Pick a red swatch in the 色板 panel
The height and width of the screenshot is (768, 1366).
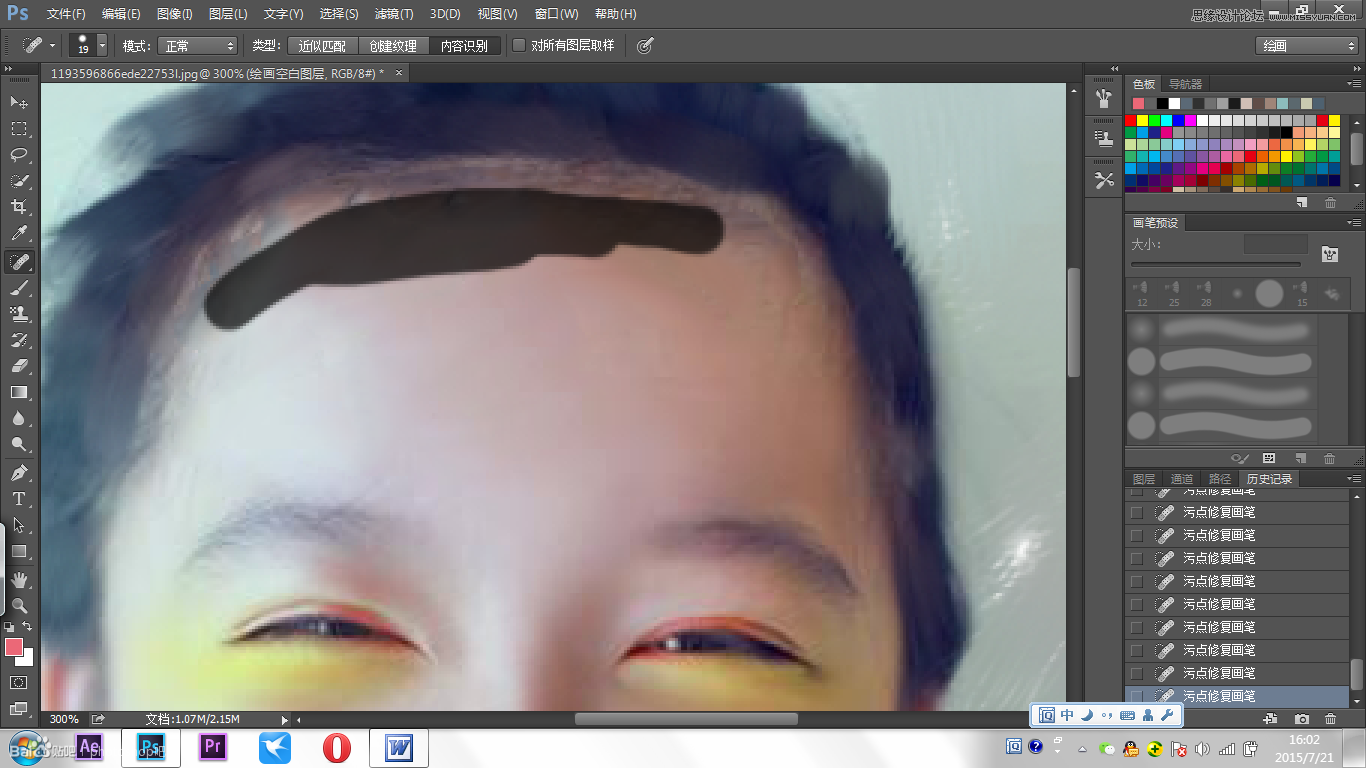pos(1130,119)
